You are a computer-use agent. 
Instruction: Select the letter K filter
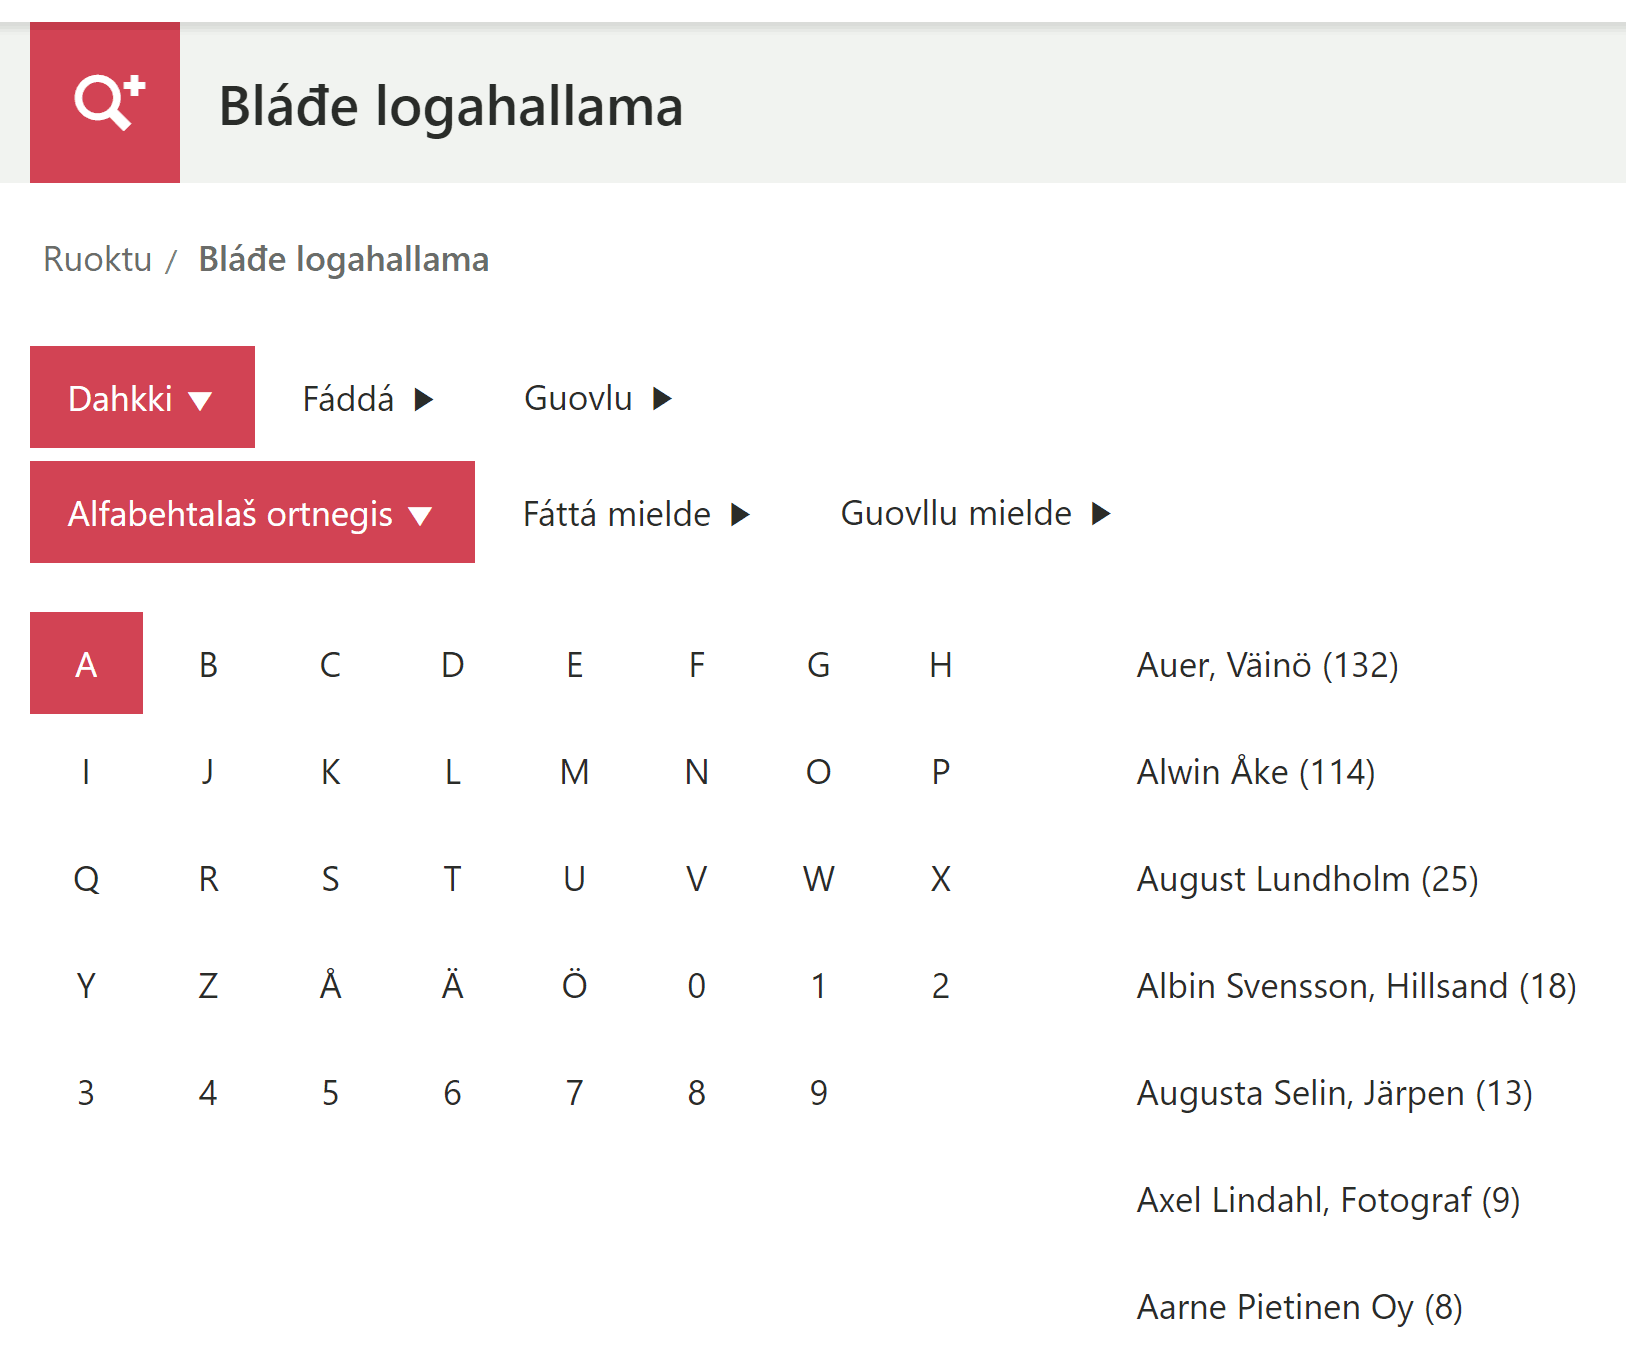(330, 771)
